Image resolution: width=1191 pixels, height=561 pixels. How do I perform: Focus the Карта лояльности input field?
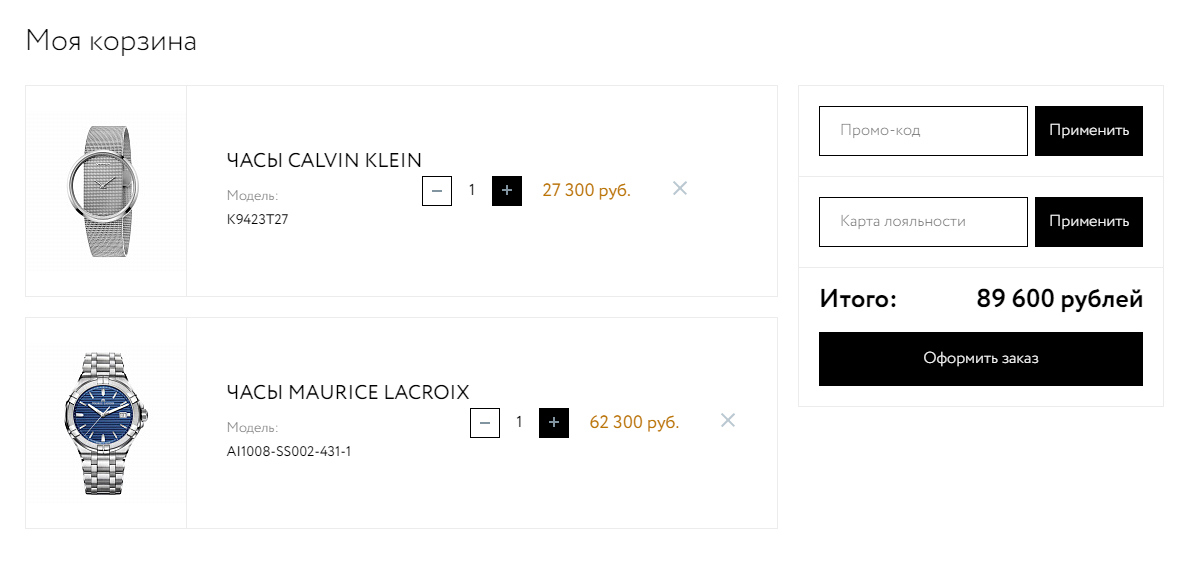[x=923, y=222]
